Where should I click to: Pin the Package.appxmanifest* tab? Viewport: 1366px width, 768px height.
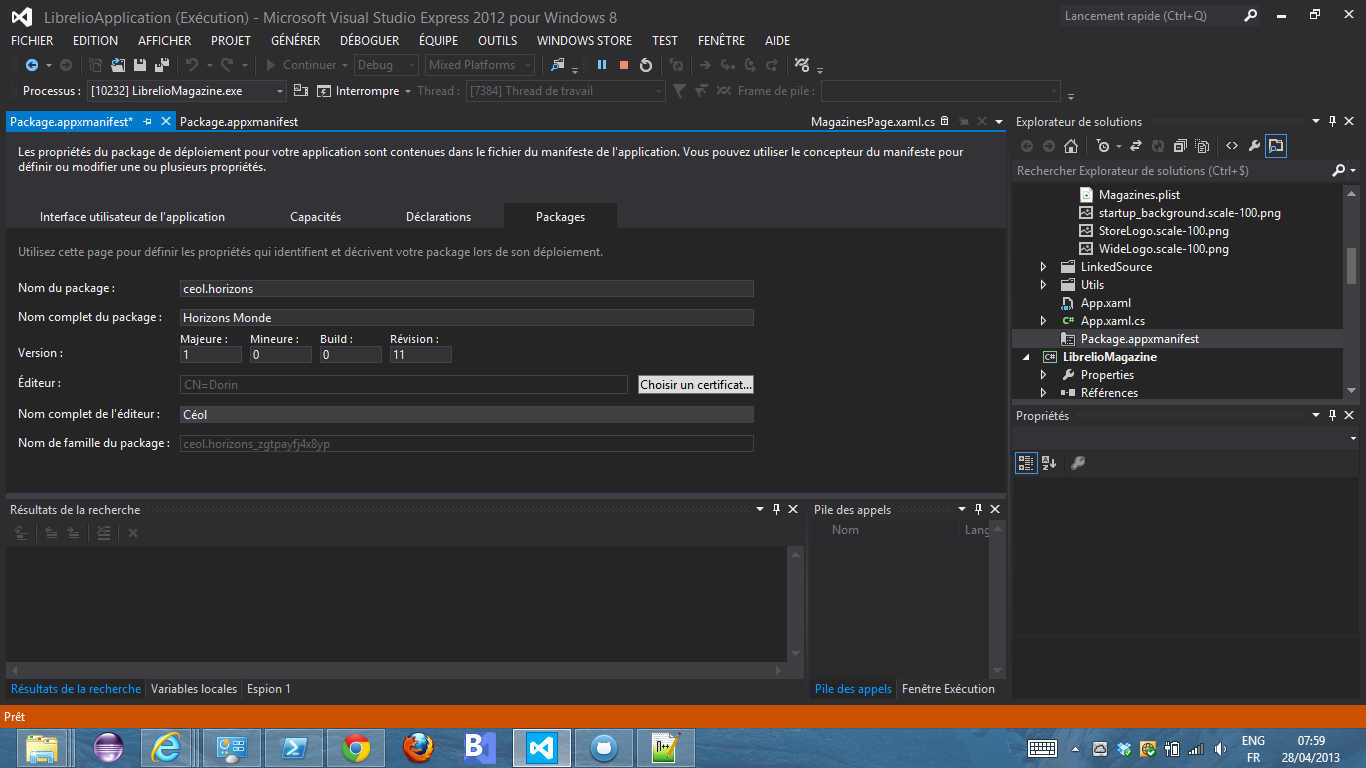147,121
